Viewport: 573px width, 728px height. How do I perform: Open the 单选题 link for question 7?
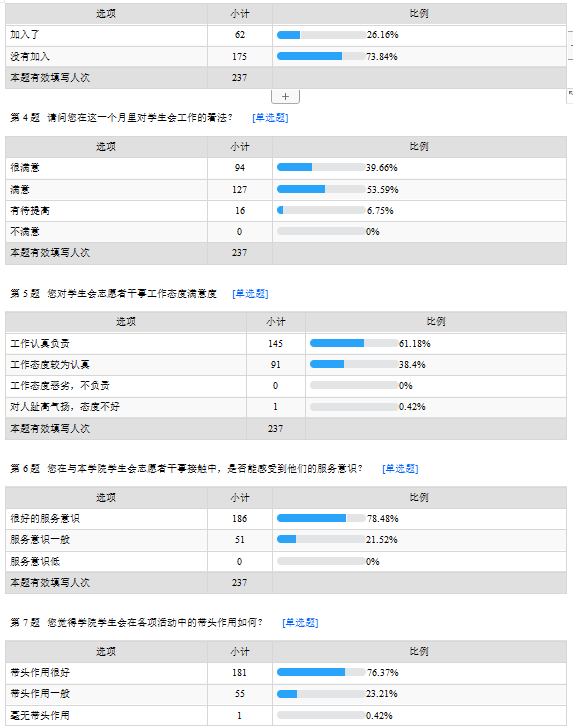pyautogui.click(x=300, y=623)
